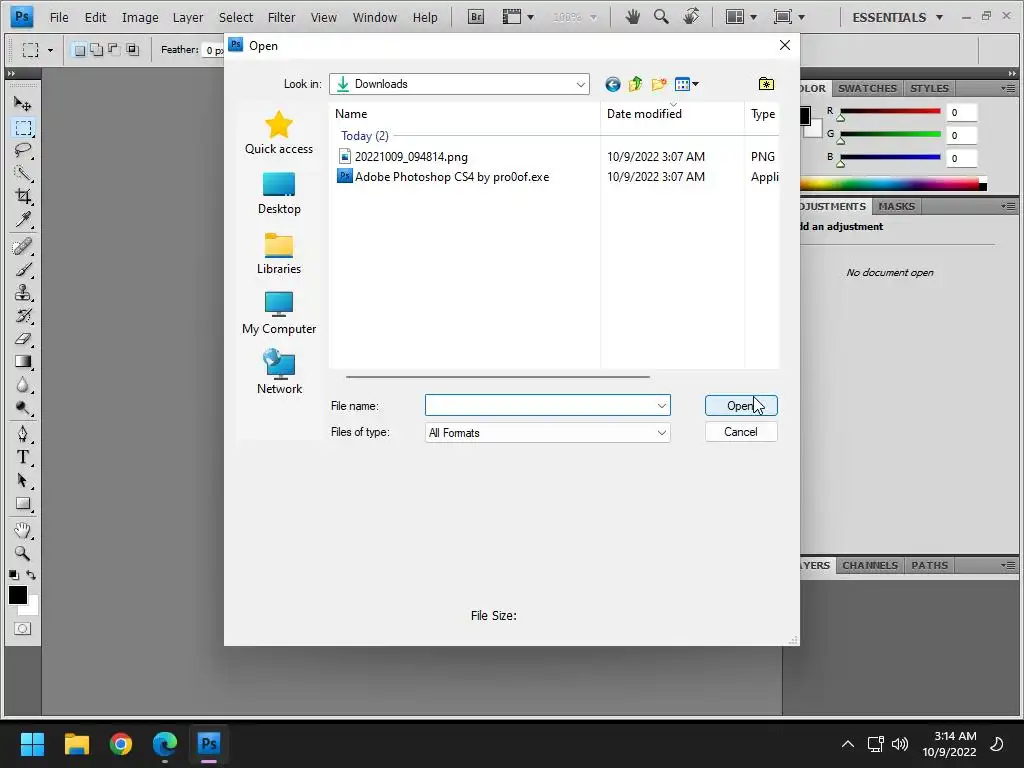Select the Hand tool in toolbox
The width and height of the screenshot is (1024, 768).
click(x=23, y=530)
